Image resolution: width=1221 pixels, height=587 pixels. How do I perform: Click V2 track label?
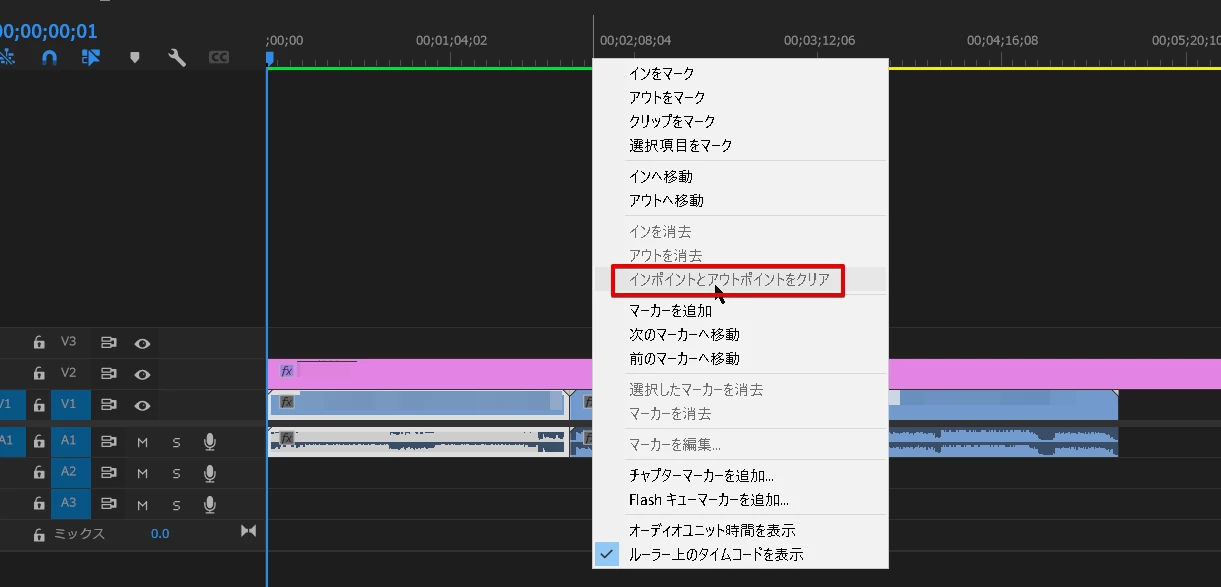click(69, 373)
